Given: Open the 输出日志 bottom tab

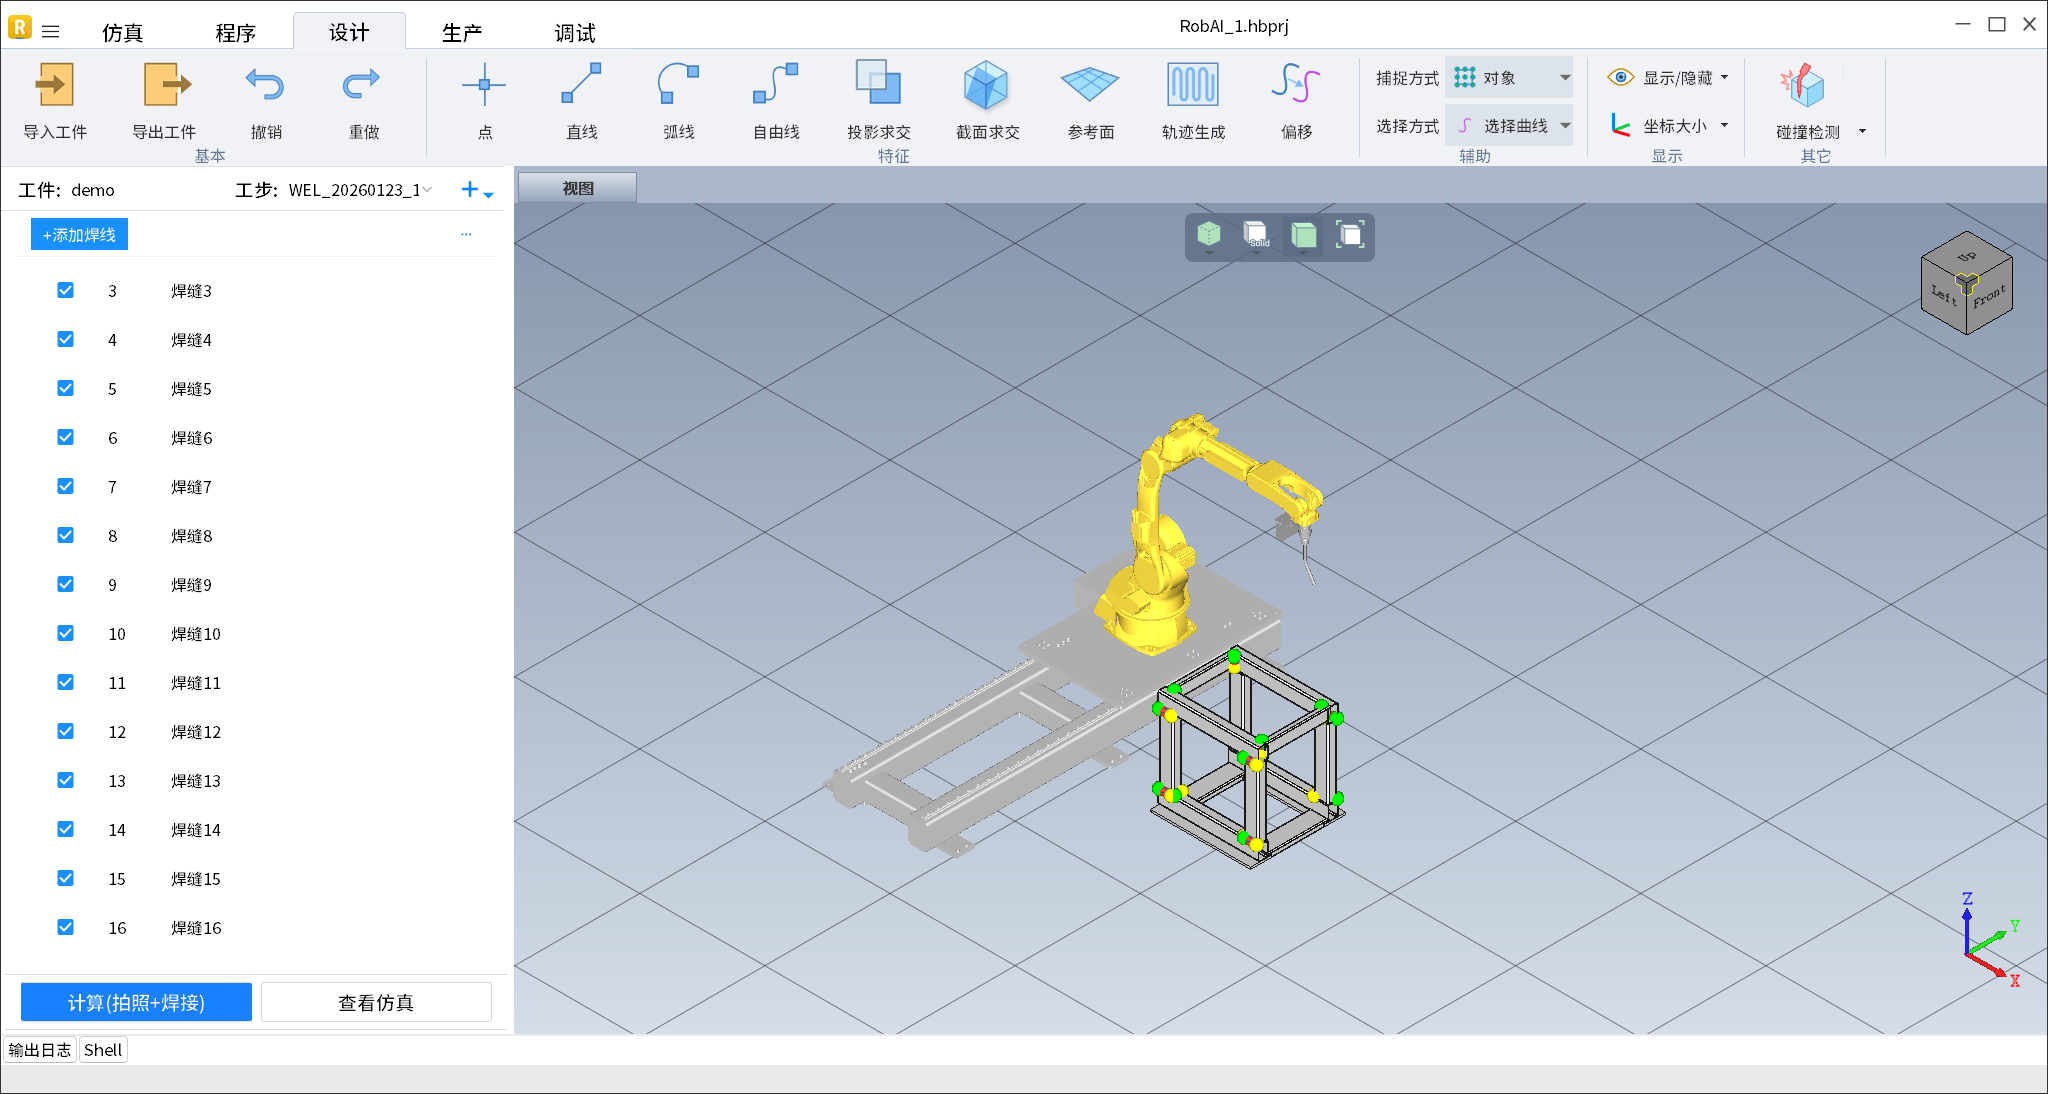Looking at the screenshot, I should click(40, 1050).
